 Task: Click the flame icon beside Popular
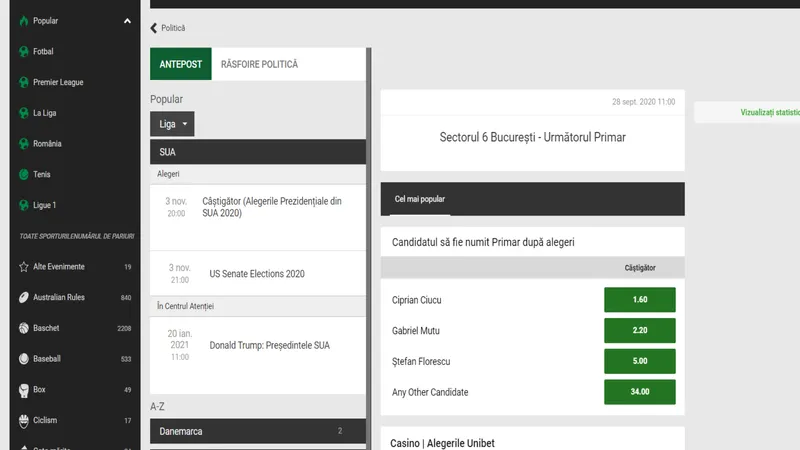coord(23,20)
